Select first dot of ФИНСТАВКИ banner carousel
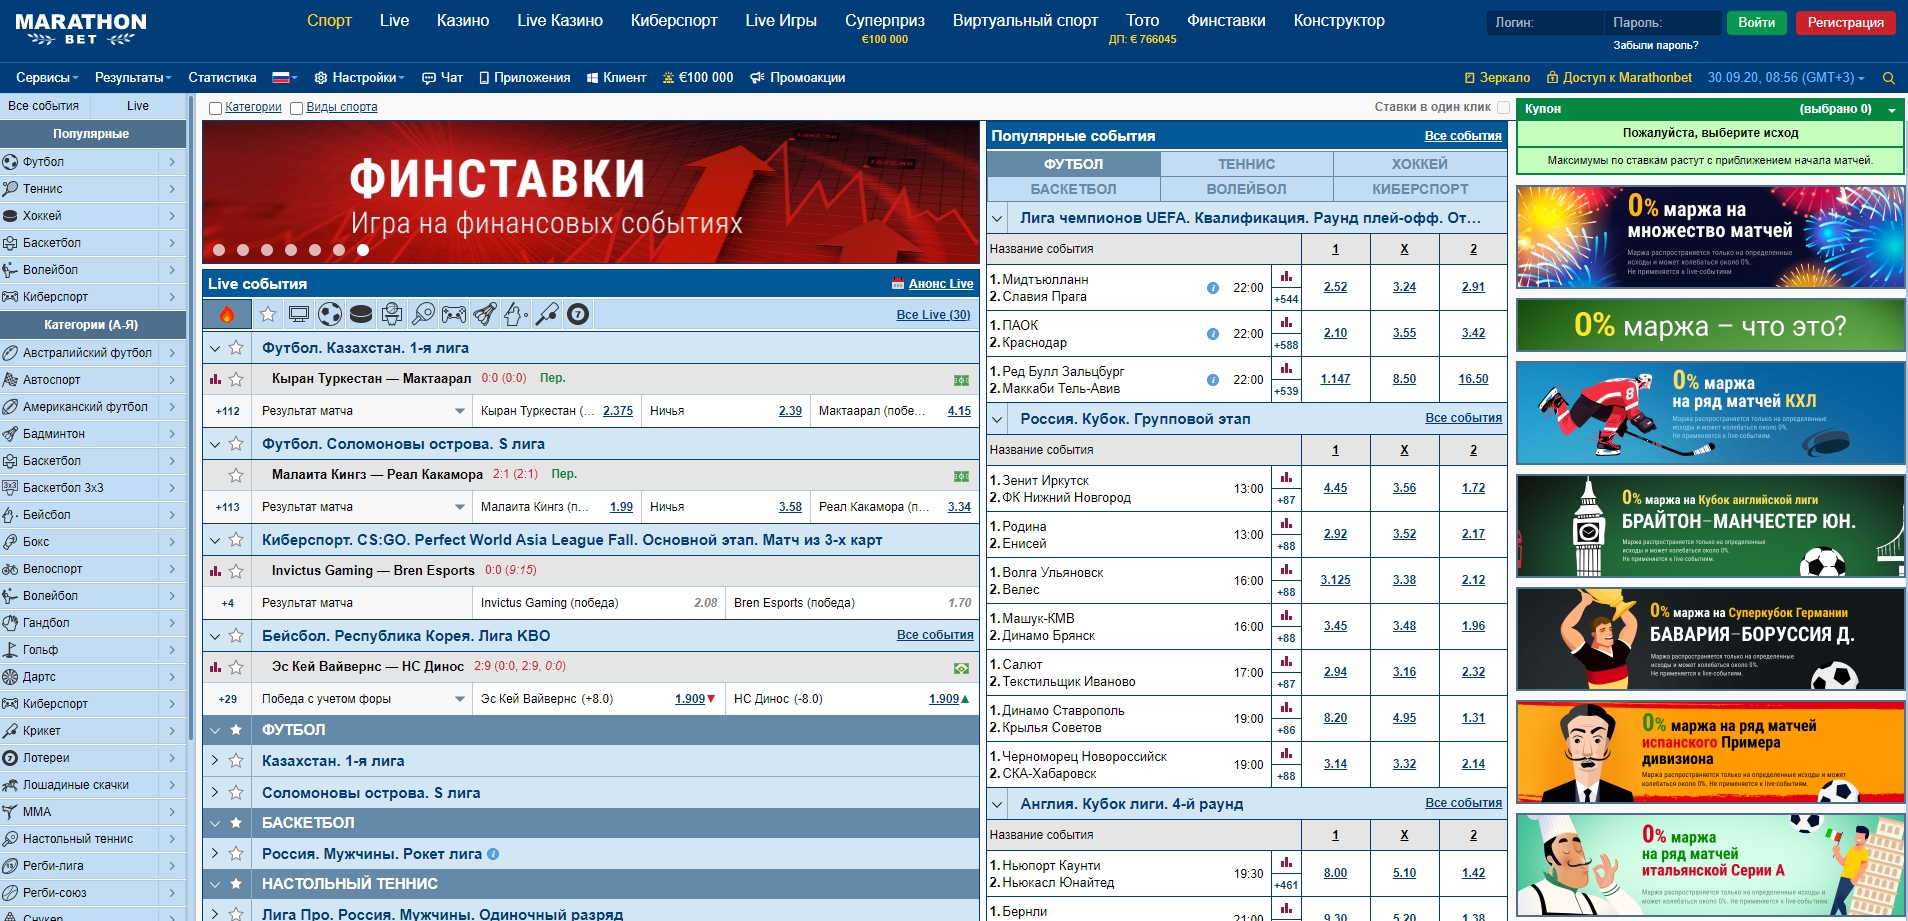 218,250
